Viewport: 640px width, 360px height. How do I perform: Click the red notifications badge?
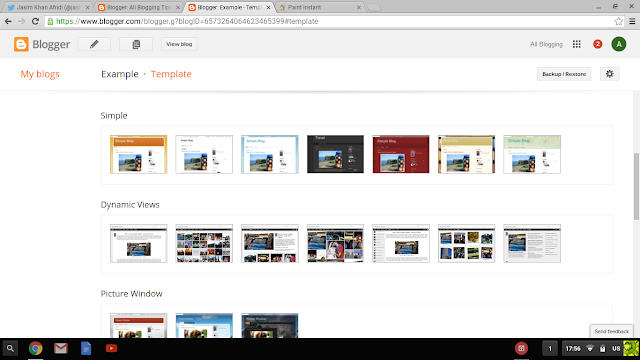pyautogui.click(x=598, y=44)
